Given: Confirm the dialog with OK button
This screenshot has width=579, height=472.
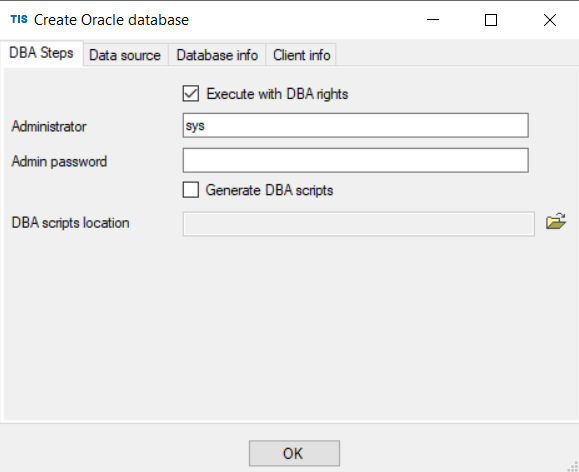Looking at the screenshot, I should 294,453.
